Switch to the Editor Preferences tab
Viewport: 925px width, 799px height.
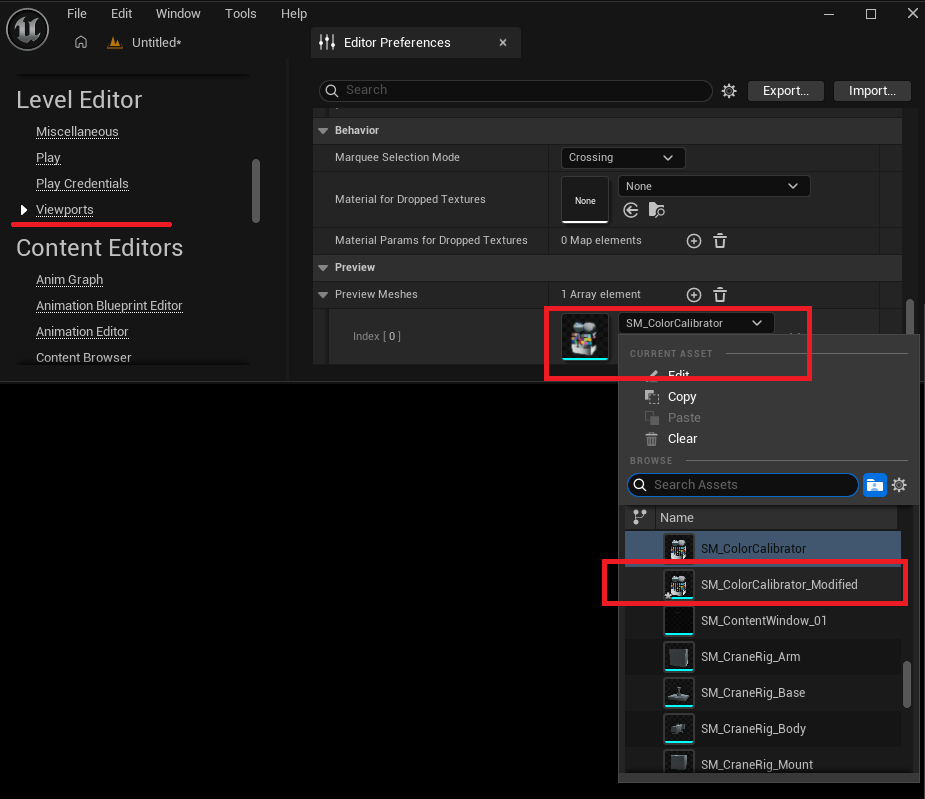point(415,42)
